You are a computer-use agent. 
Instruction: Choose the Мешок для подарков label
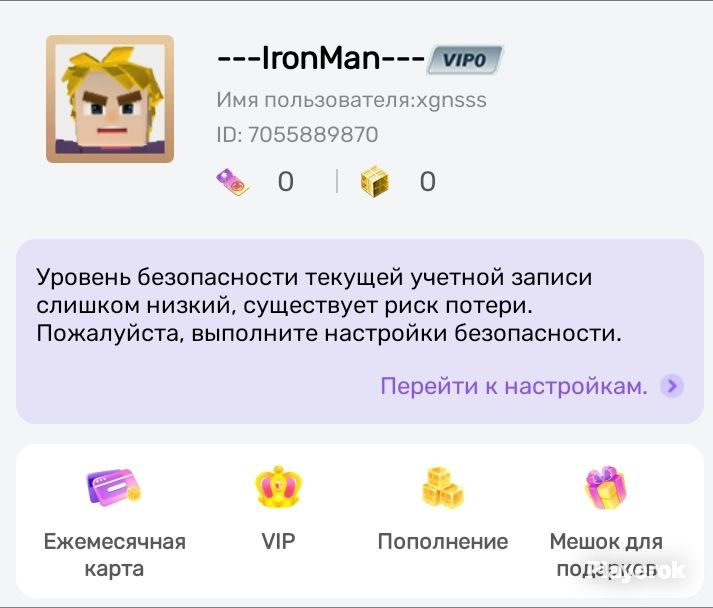pos(606,555)
